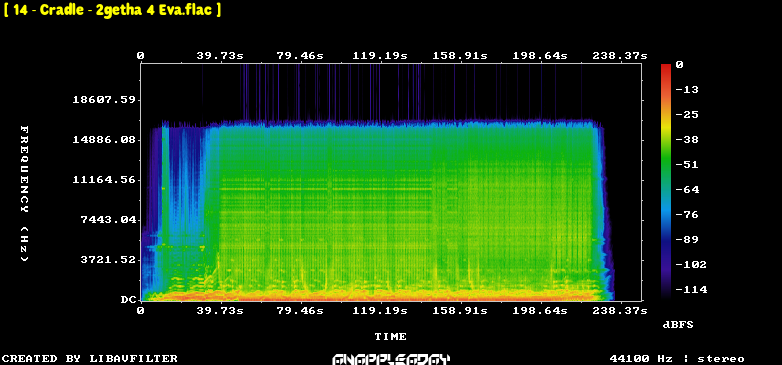Click the 119.19s marker on bottom time axis
The height and width of the screenshot is (365, 782).
point(381,311)
